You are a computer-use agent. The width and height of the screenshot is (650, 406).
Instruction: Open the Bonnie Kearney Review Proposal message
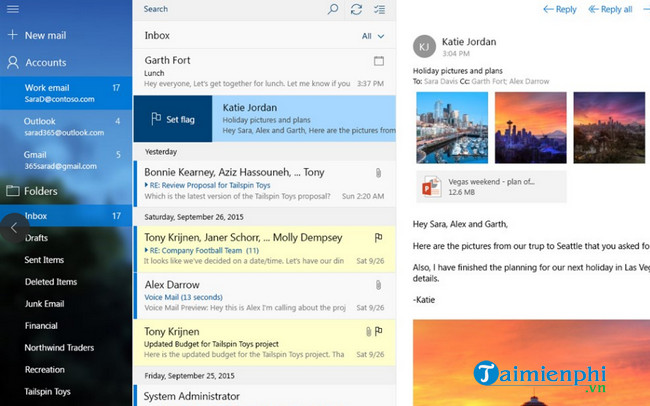[x=264, y=184]
